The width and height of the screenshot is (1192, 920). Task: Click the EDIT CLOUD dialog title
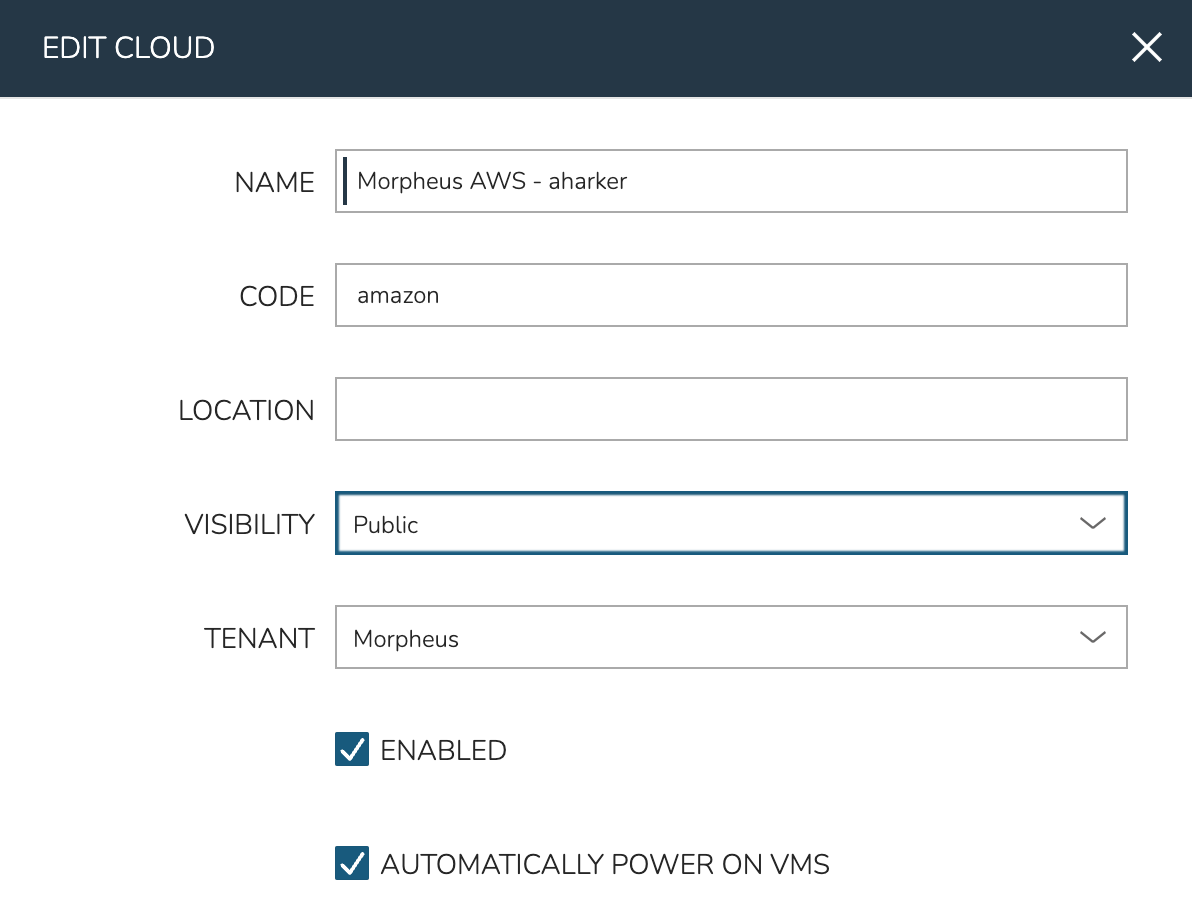128,48
